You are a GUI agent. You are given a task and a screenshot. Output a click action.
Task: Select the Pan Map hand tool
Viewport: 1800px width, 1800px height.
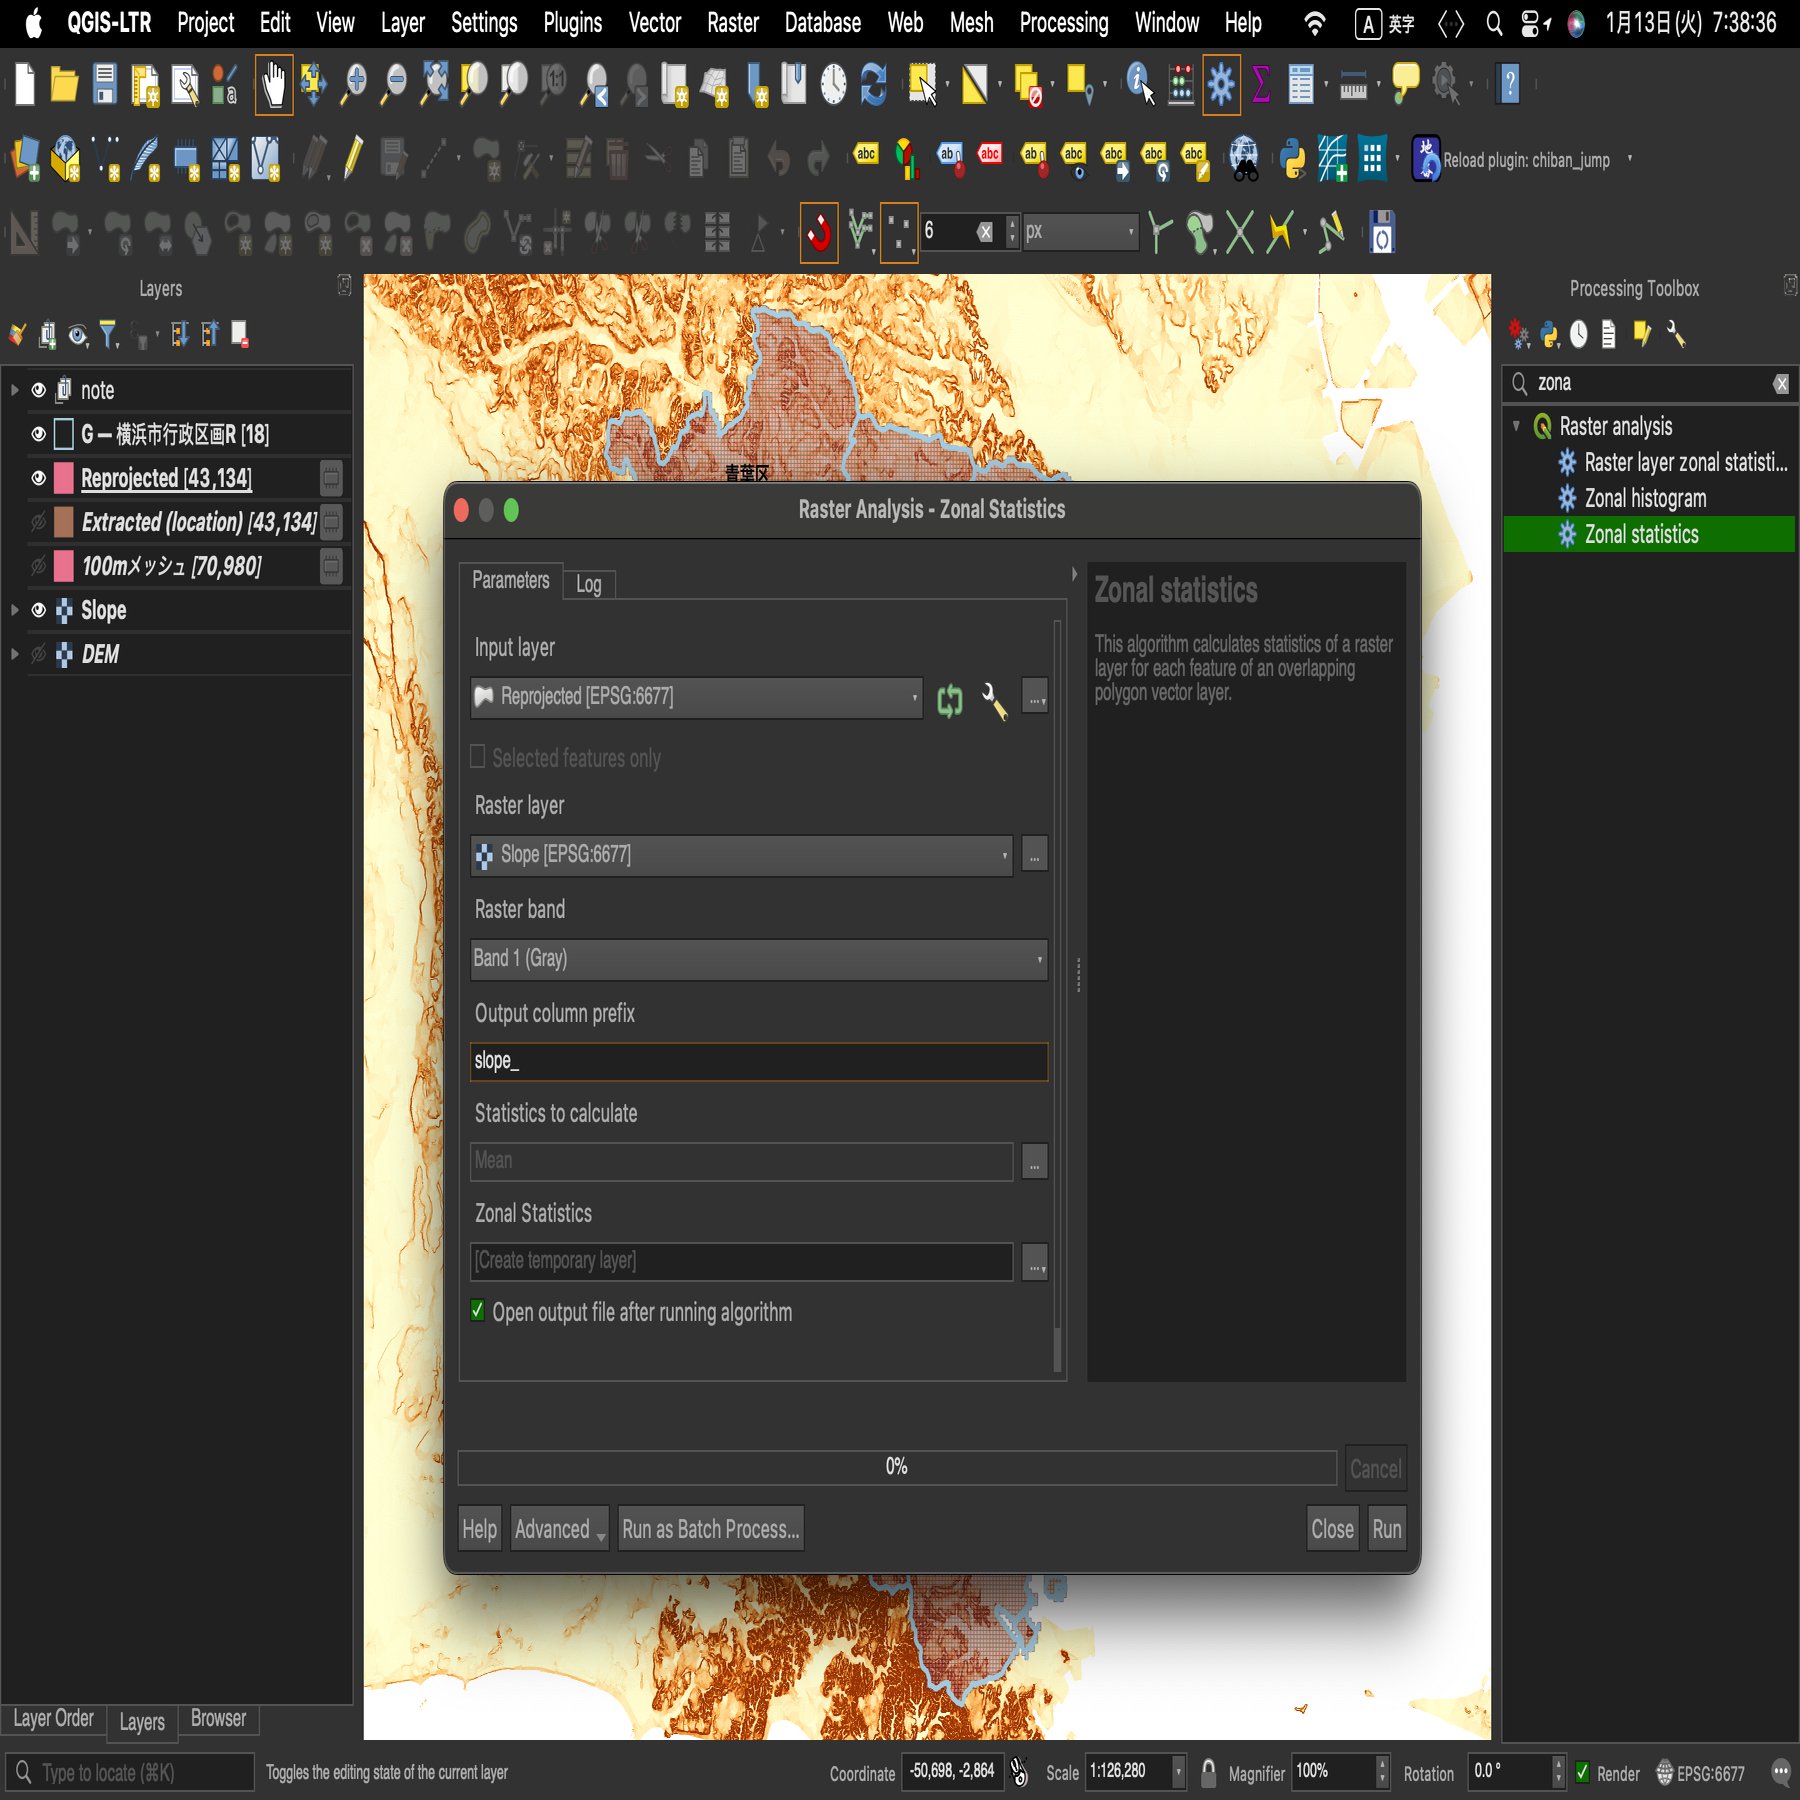[x=273, y=84]
